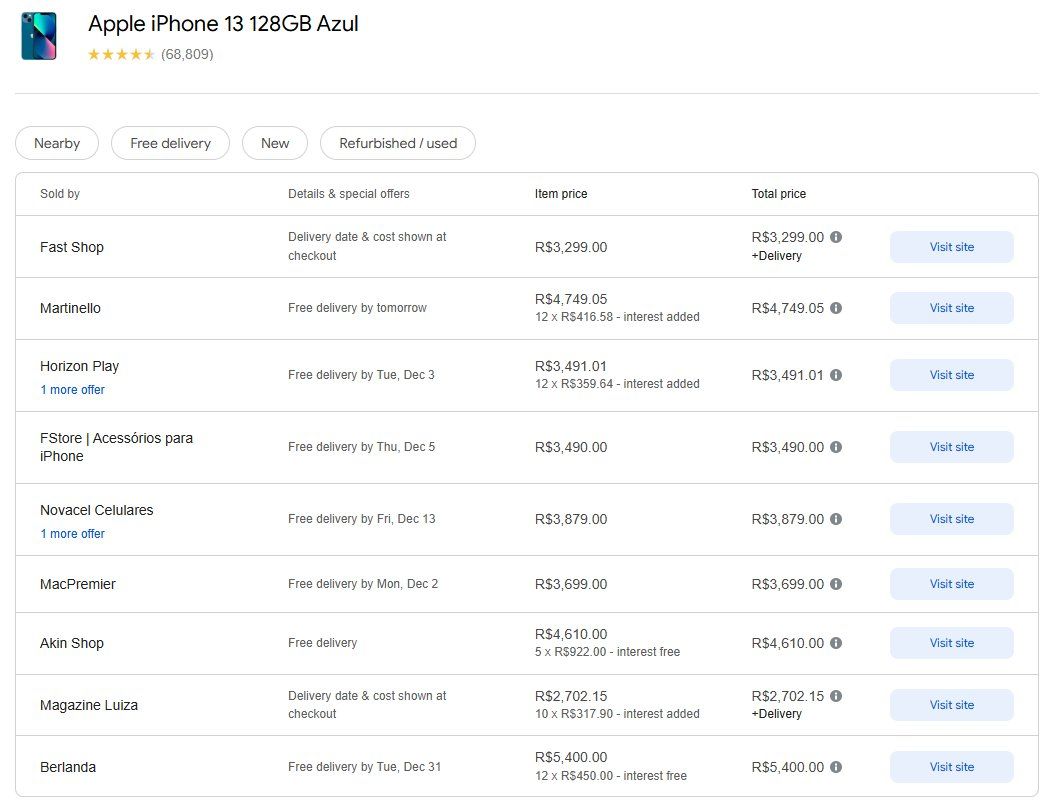Select the New condition filter
The height and width of the screenshot is (801, 1050).
275,143
